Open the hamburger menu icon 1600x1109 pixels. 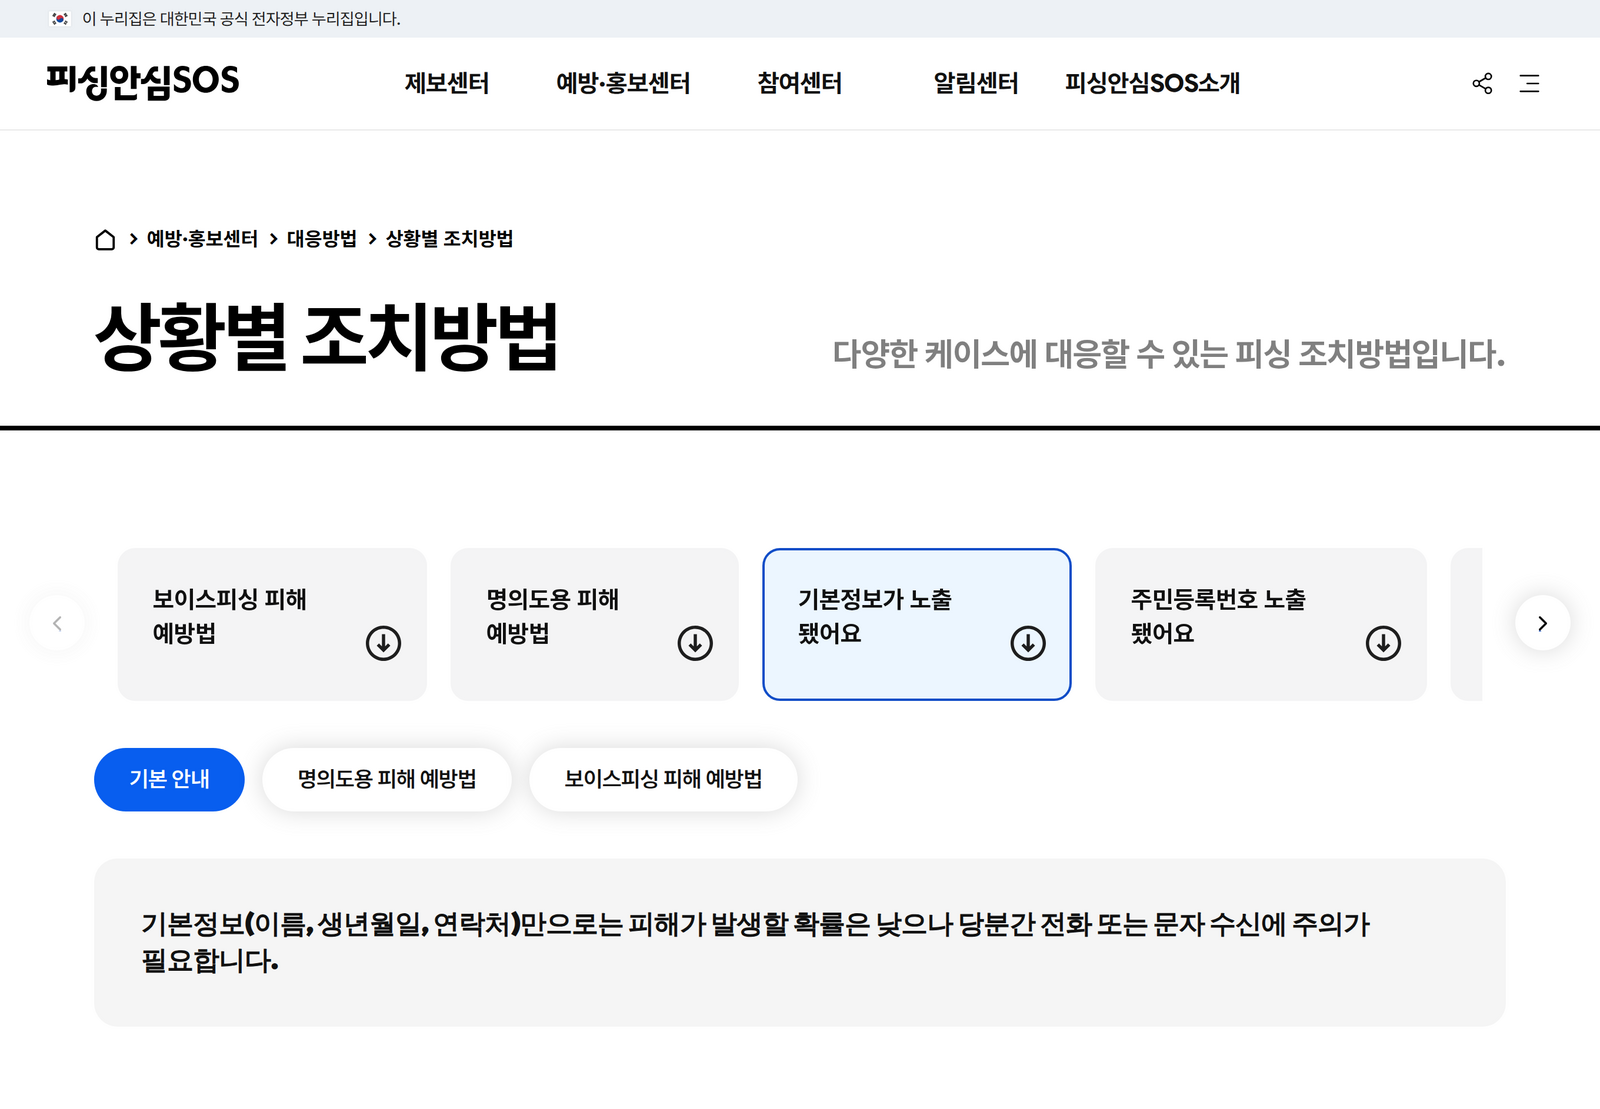1529,84
